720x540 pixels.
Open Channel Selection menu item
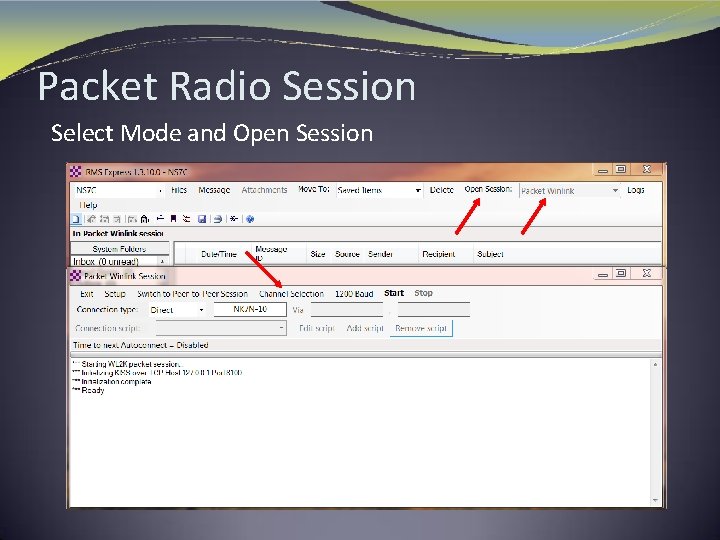tap(292, 294)
